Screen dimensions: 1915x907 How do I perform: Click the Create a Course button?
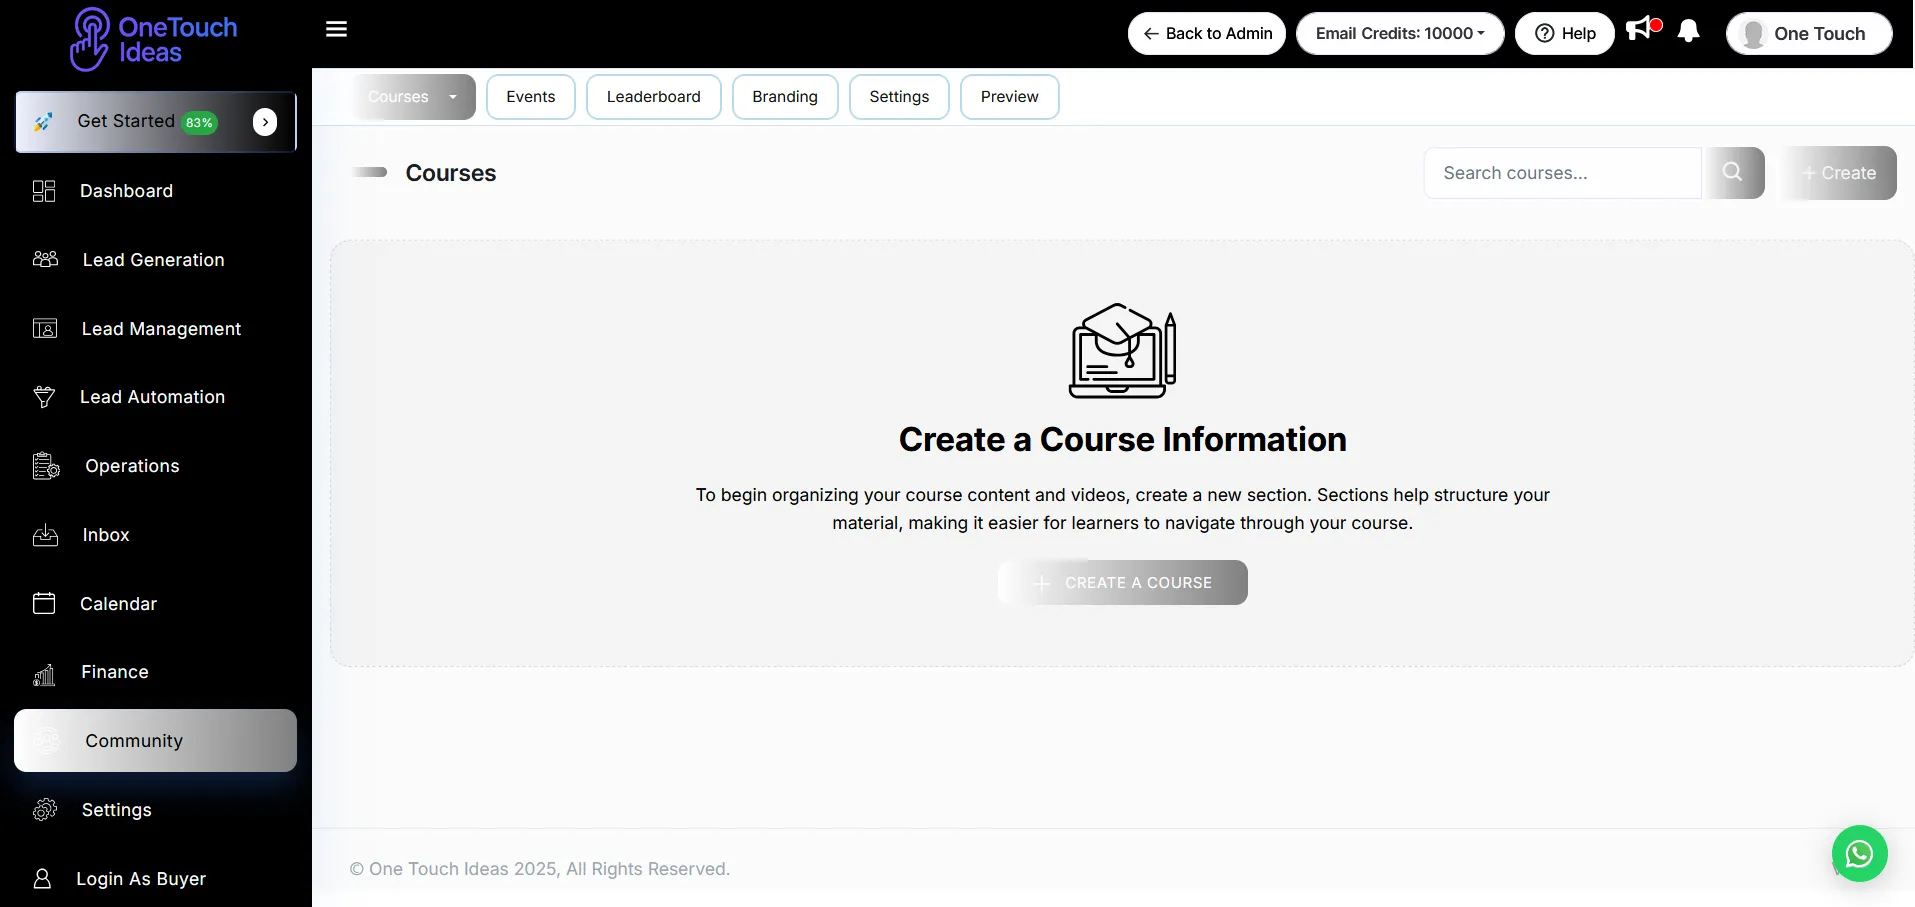(1122, 583)
